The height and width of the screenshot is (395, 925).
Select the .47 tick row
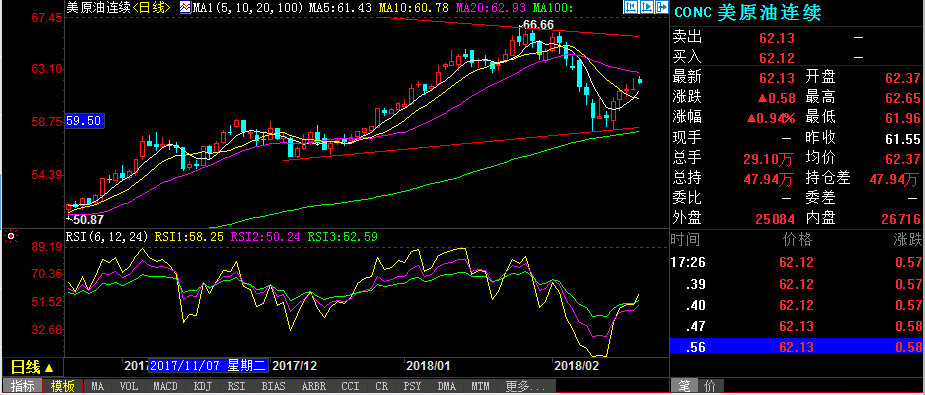[x=797, y=325]
